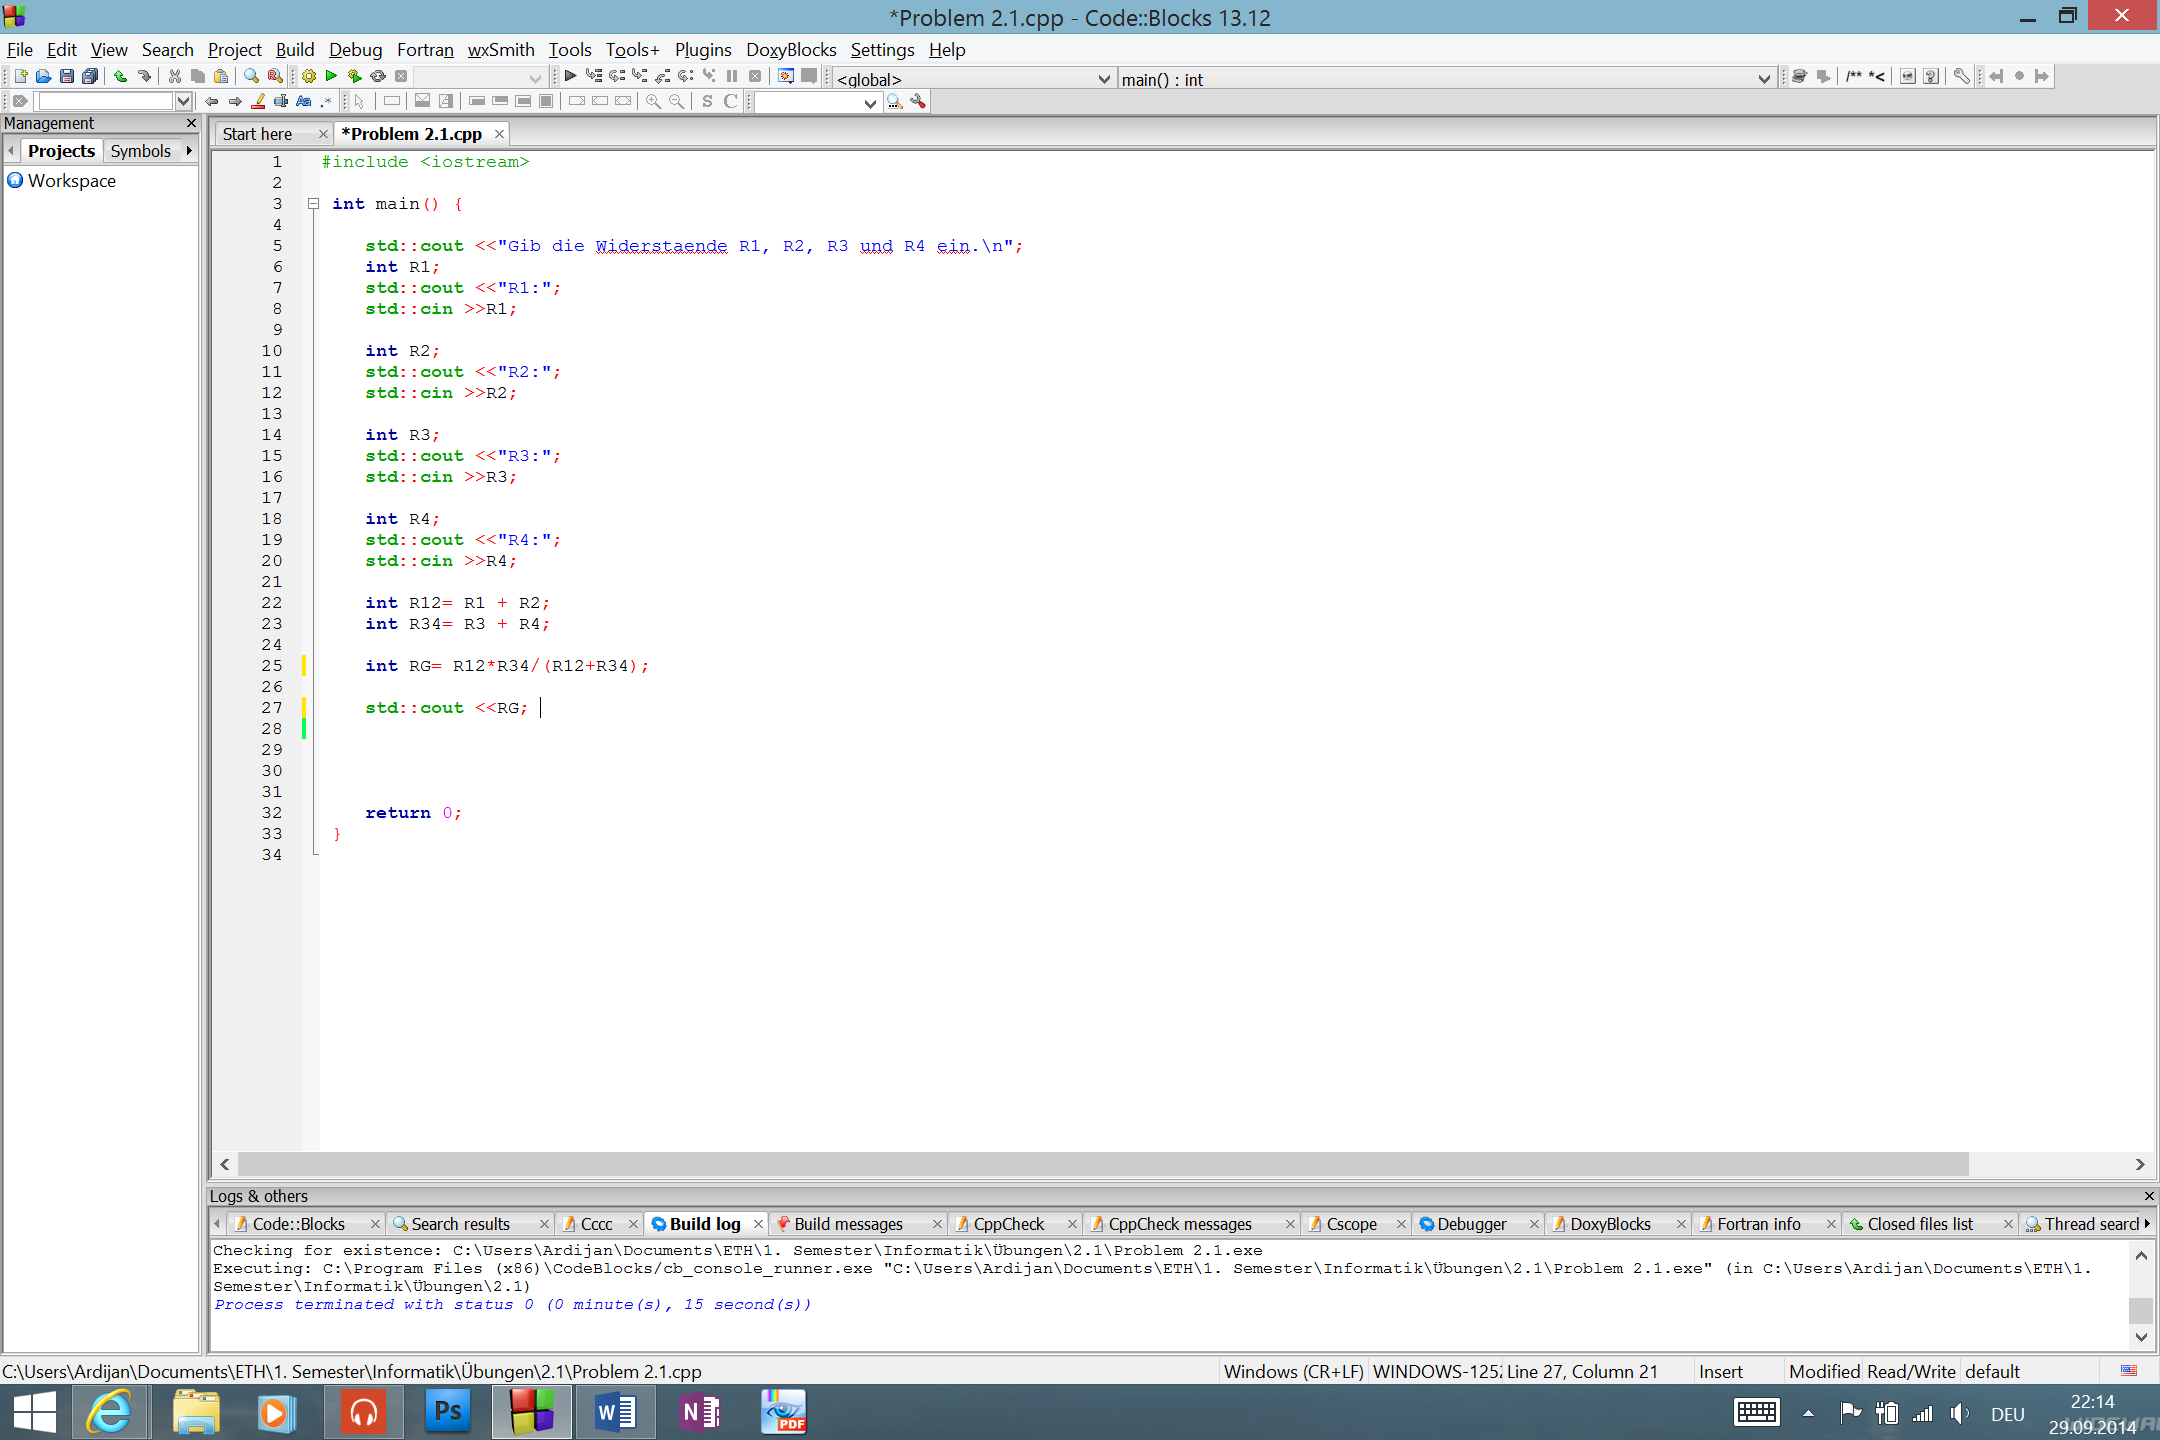Switch to the Symbols tab in Management panel
Screen dimensions: 2160x1440
(141, 150)
